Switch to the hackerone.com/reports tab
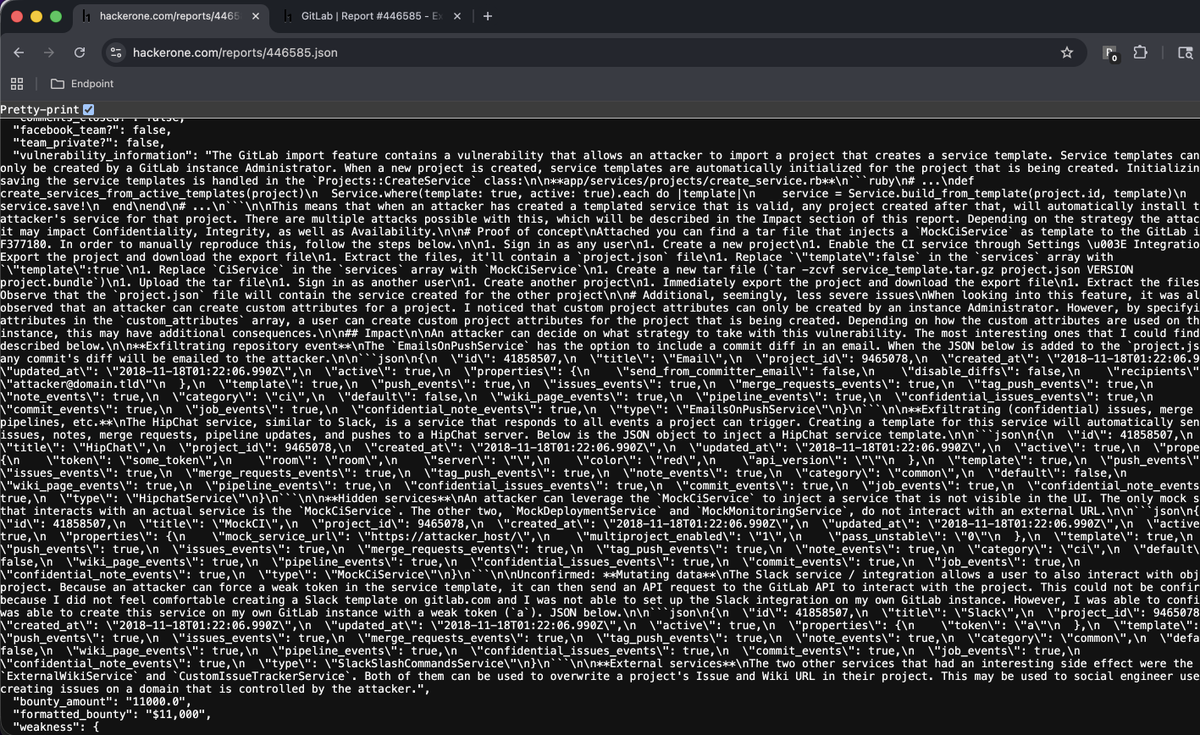Image resolution: width=1200 pixels, height=735 pixels. pyautogui.click(x=170, y=17)
